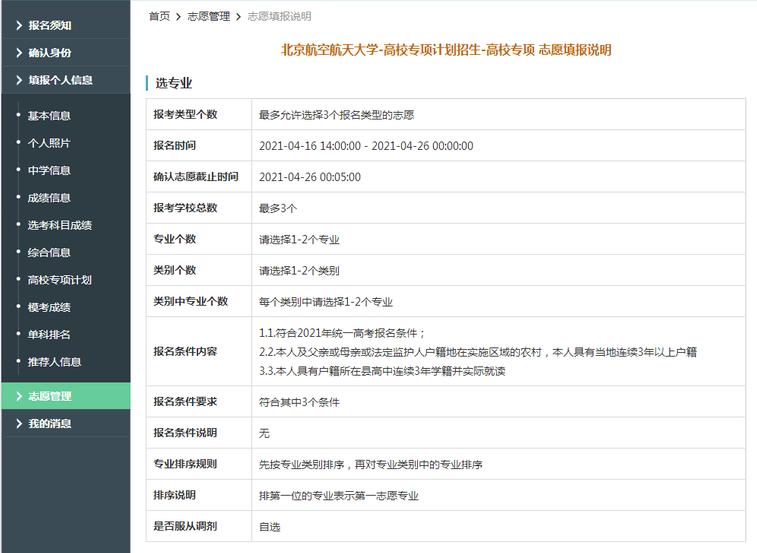Click the date range 2021-04-16 14:00:00 - 2021-04-26 00:00:00

pyautogui.click(x=366, y=146)
